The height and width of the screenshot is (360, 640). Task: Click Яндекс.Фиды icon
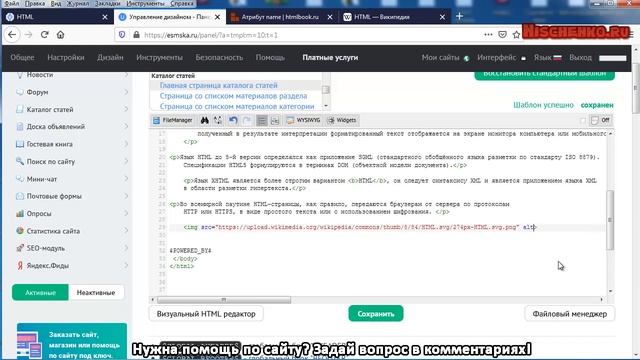(x=20, y=265)
